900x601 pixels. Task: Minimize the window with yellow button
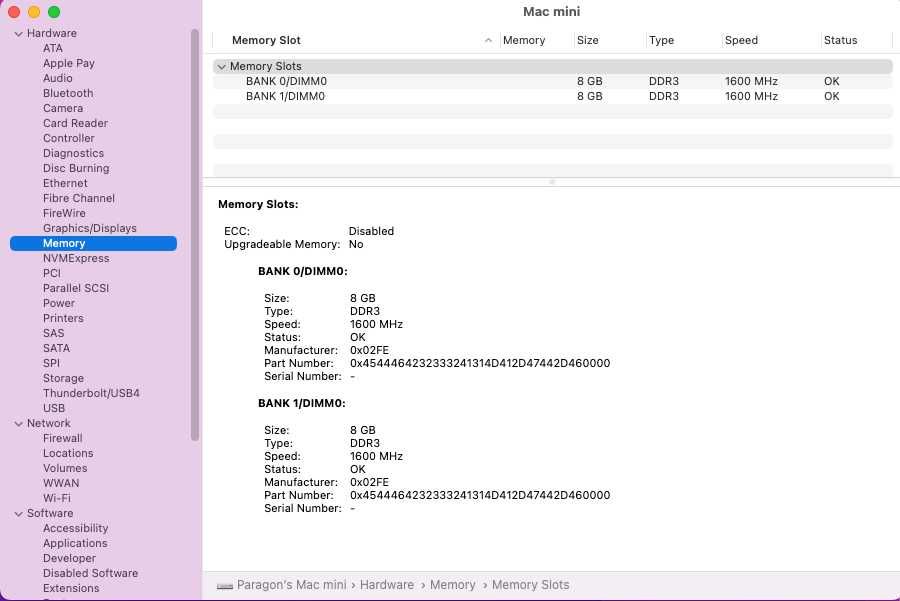[x=34, y=12]
